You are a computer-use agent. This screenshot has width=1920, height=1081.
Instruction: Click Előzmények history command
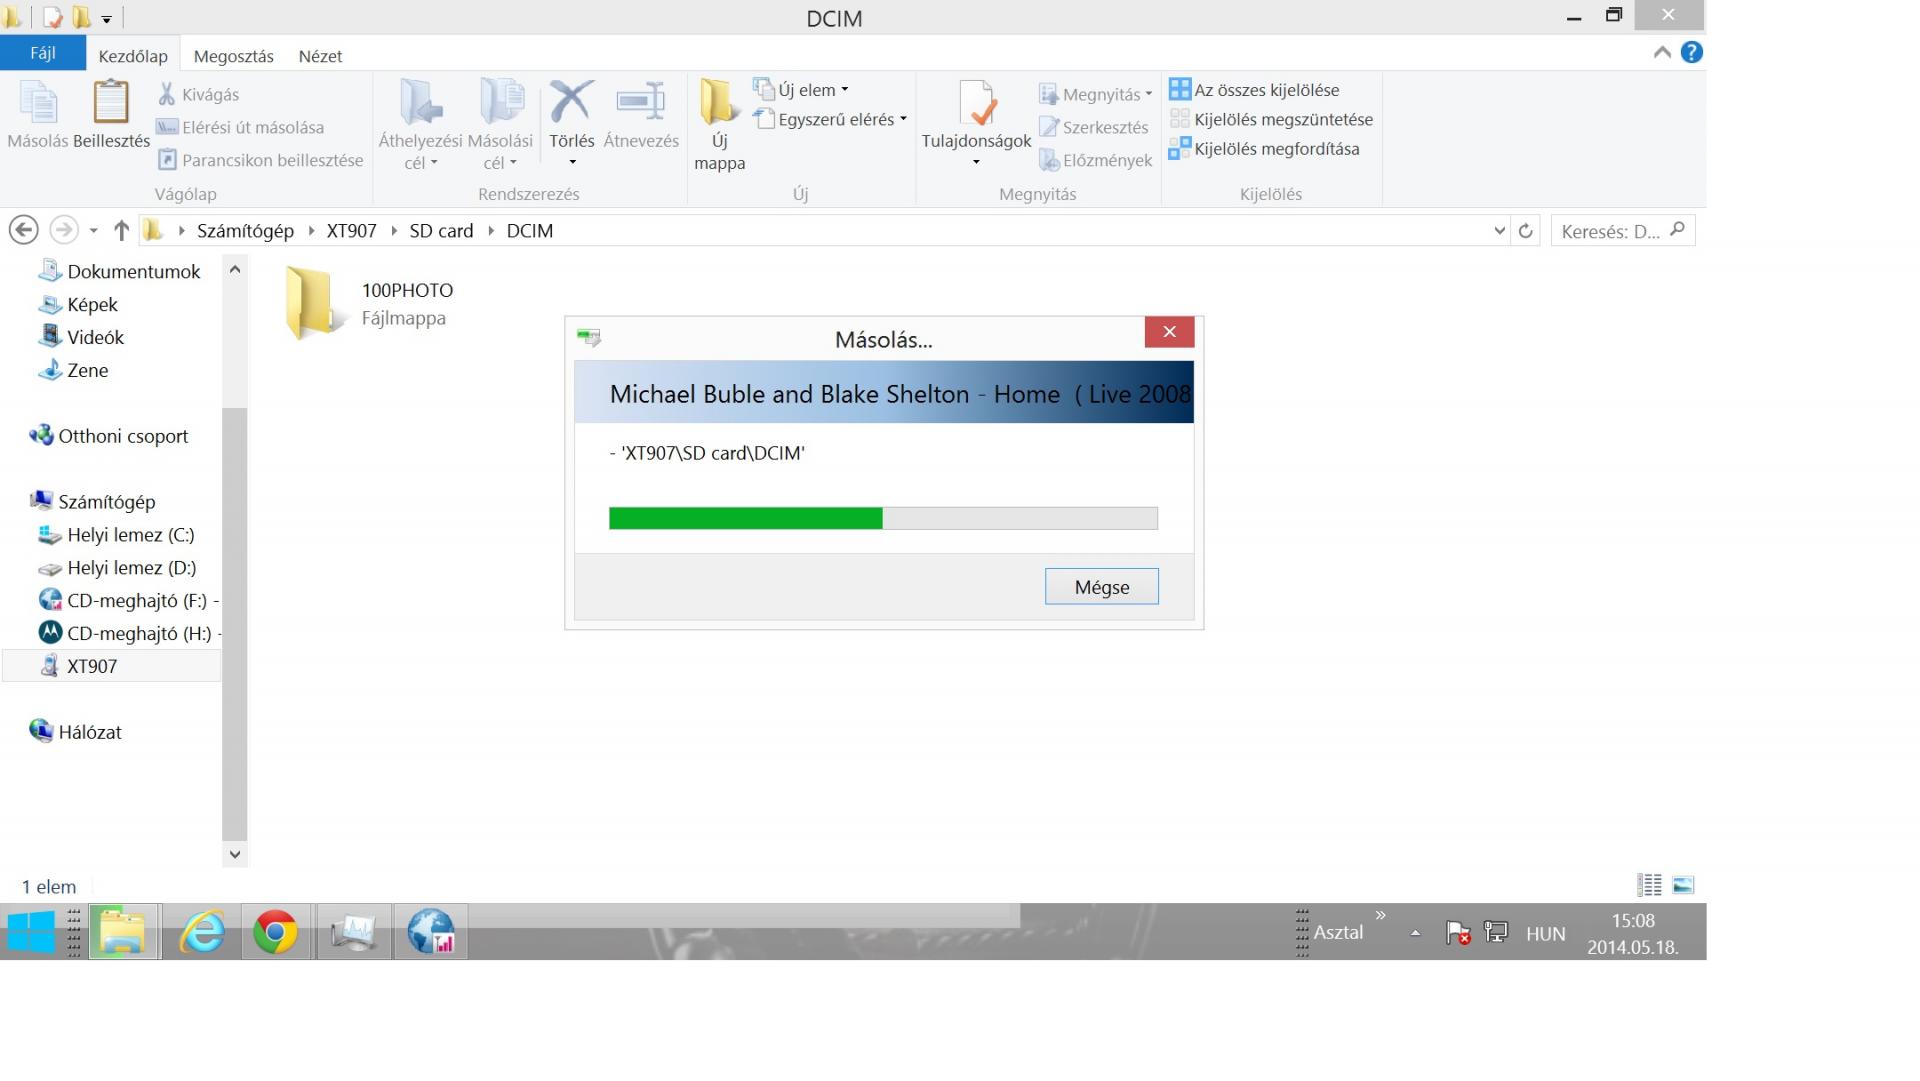tap(1096, 160)
